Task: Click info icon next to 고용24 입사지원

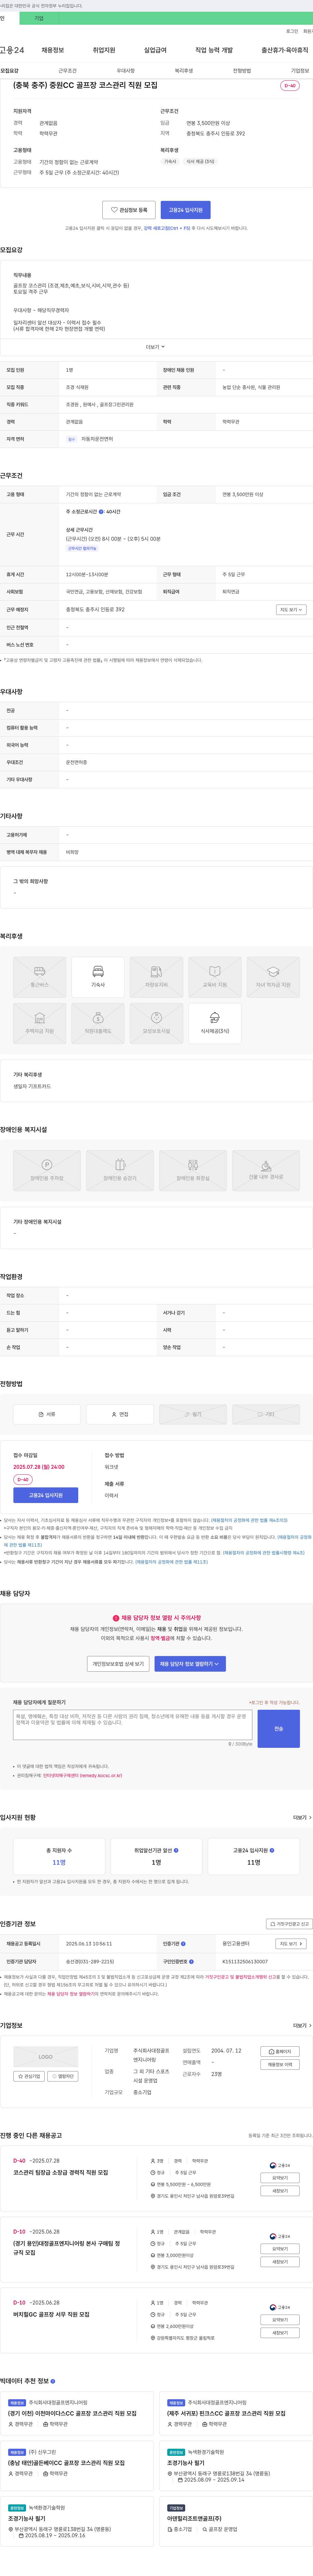Action: coord(272,1850)
